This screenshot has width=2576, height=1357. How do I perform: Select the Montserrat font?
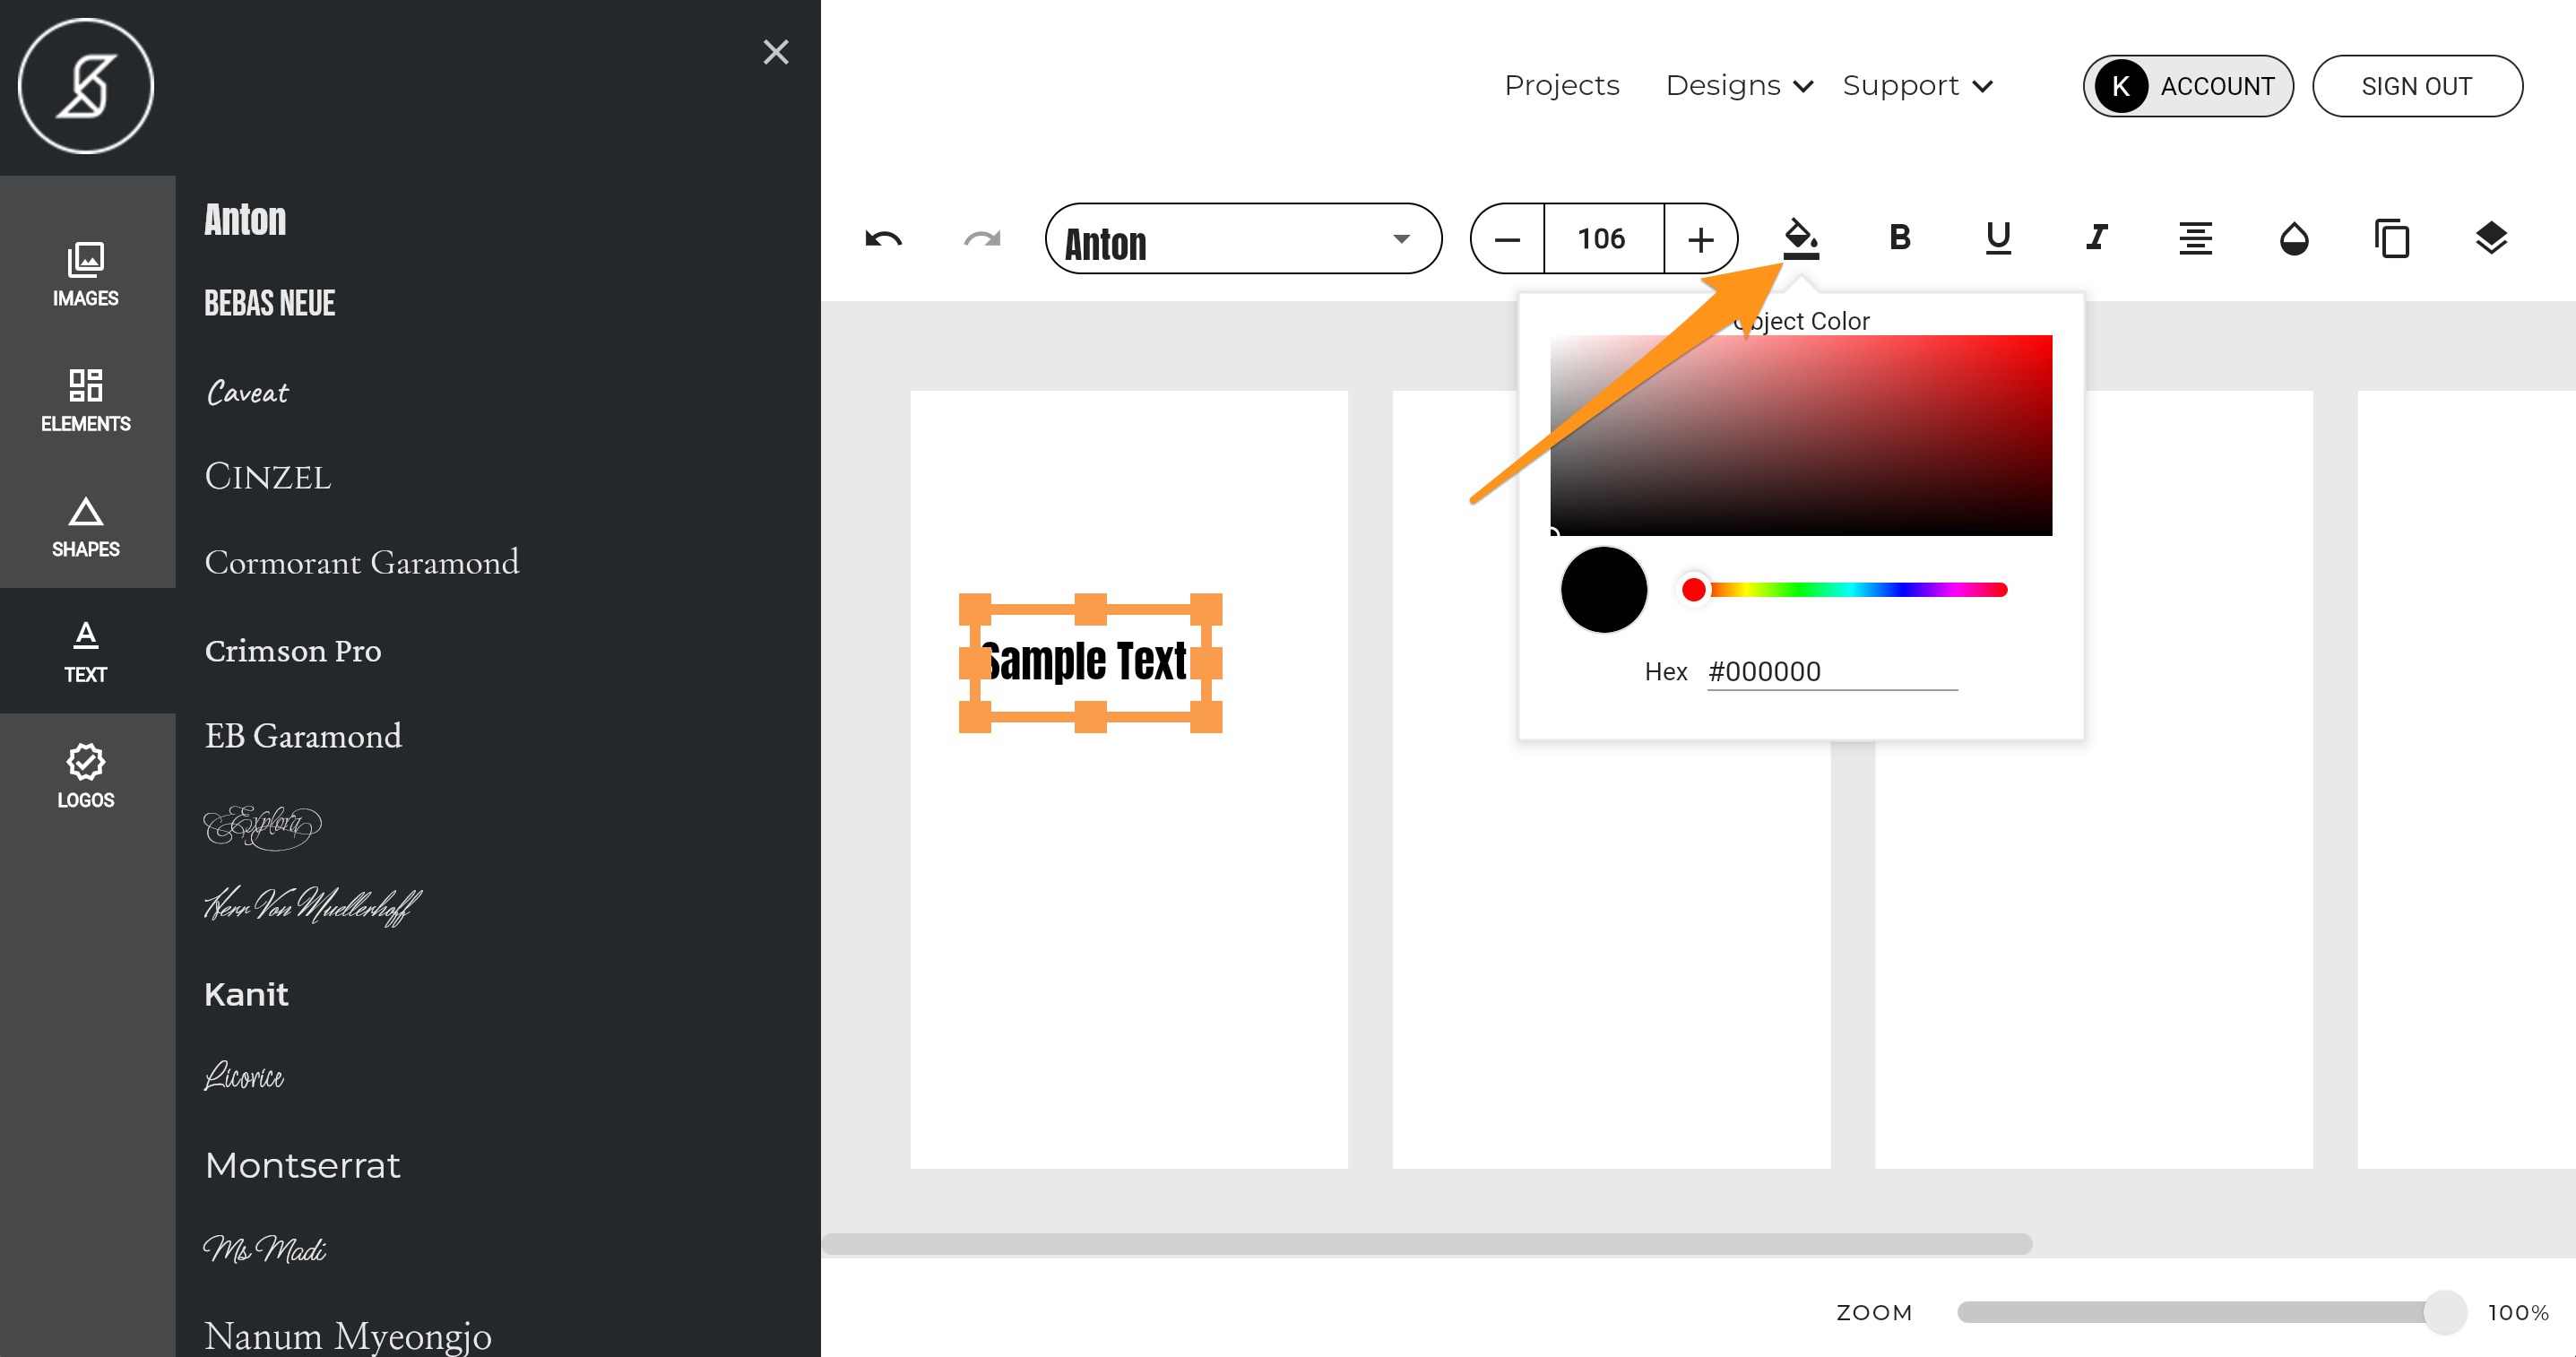point(302,1165)
